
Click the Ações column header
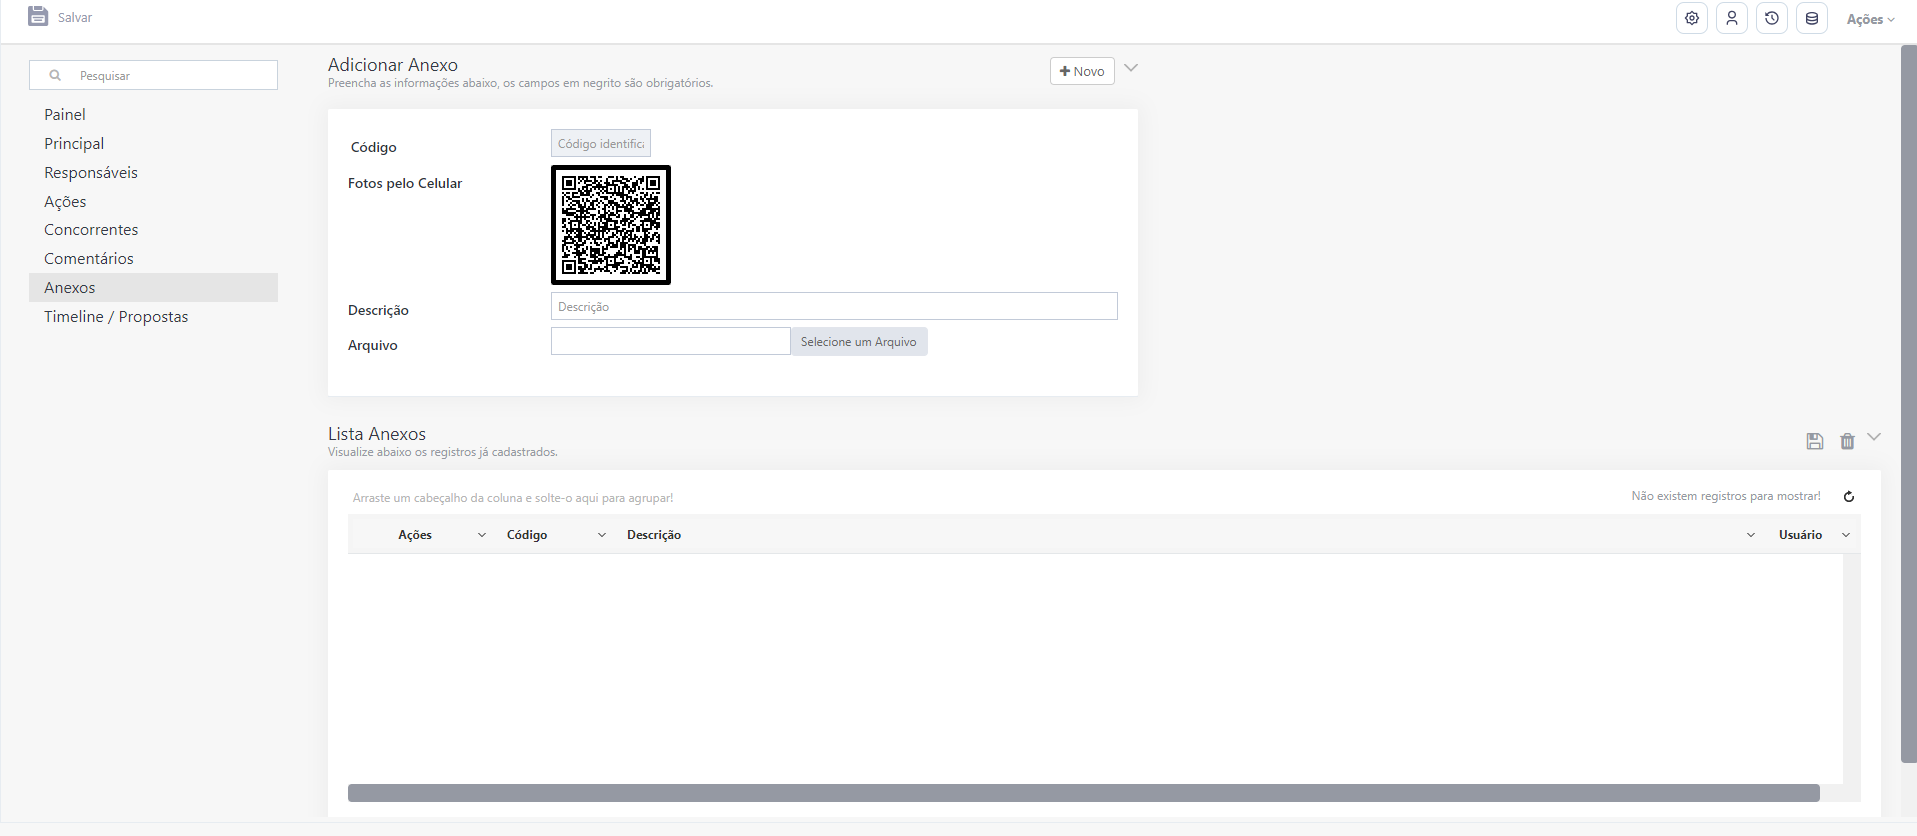[x=415, y=535]
